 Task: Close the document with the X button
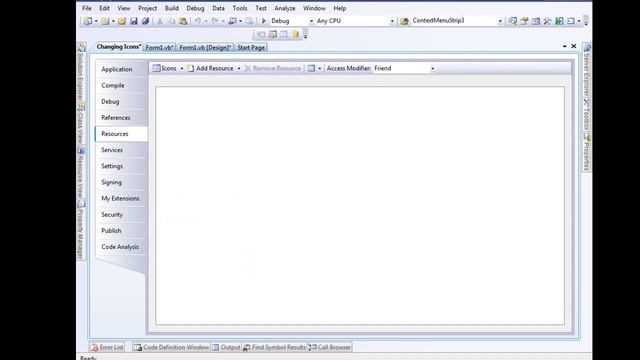tap(573, 46)
